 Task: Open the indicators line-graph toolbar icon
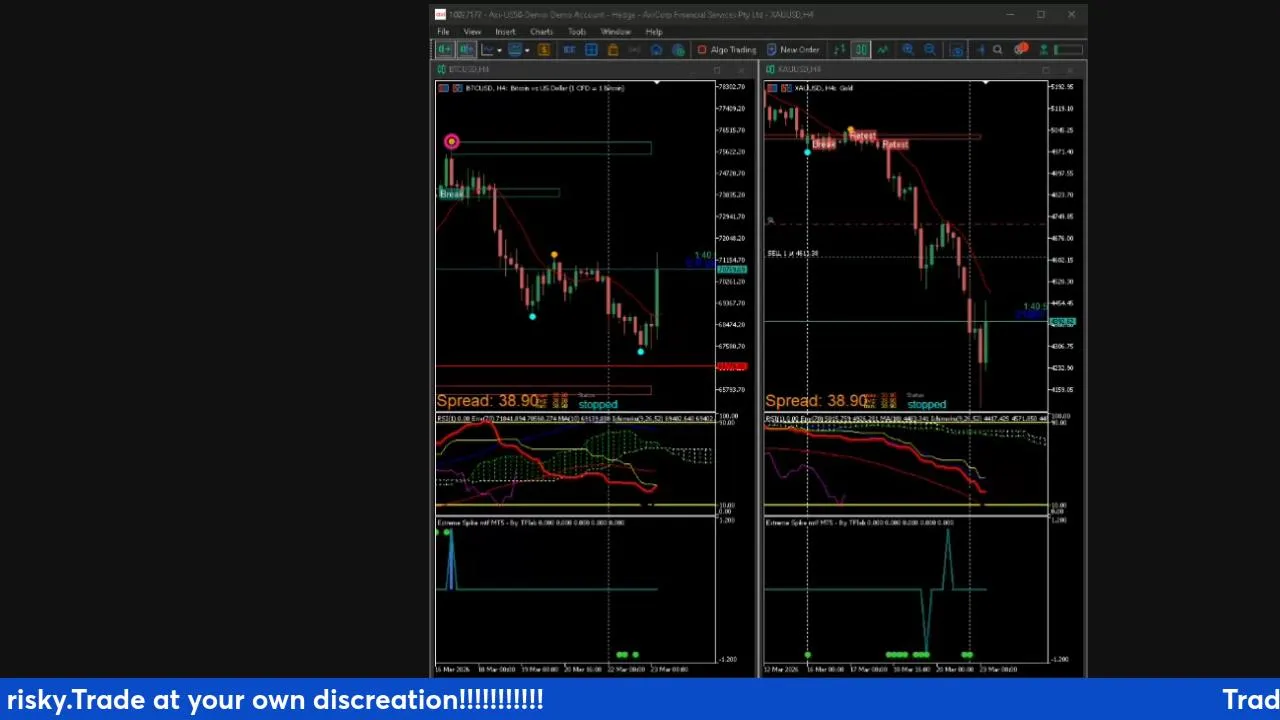click(x=488, y=49)
